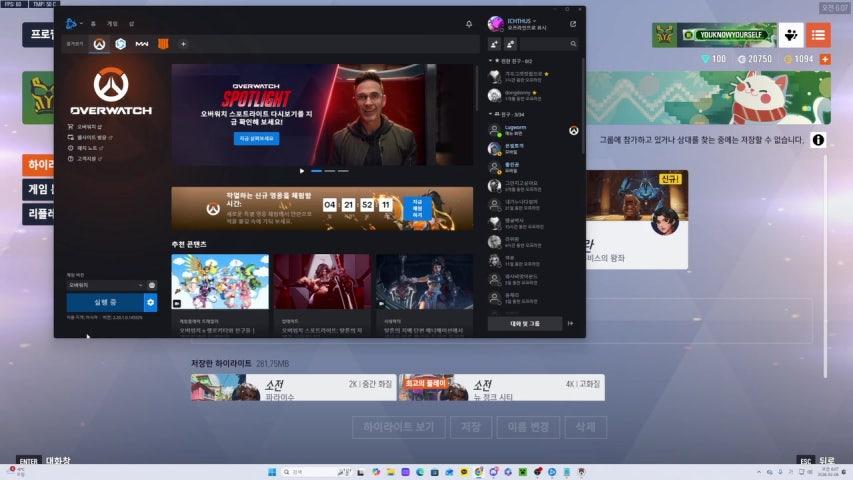The width and height of the screenshot is (853, 480).
Task: Expand the game version dropdown
Action: pos(106,285)
